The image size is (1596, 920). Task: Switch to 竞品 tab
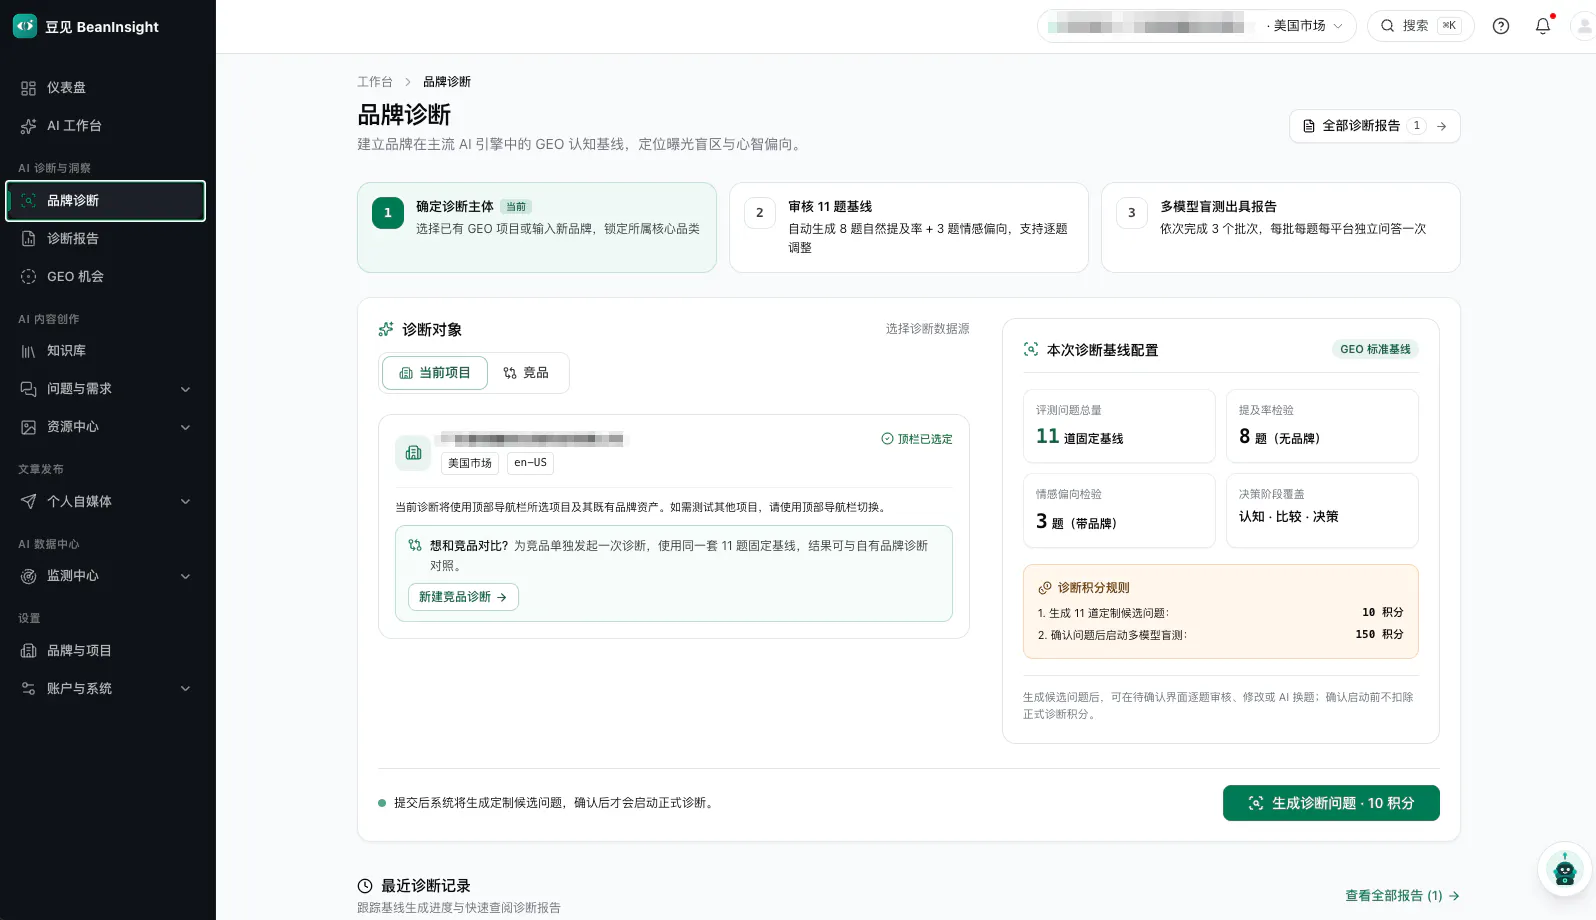pos(526,373)
